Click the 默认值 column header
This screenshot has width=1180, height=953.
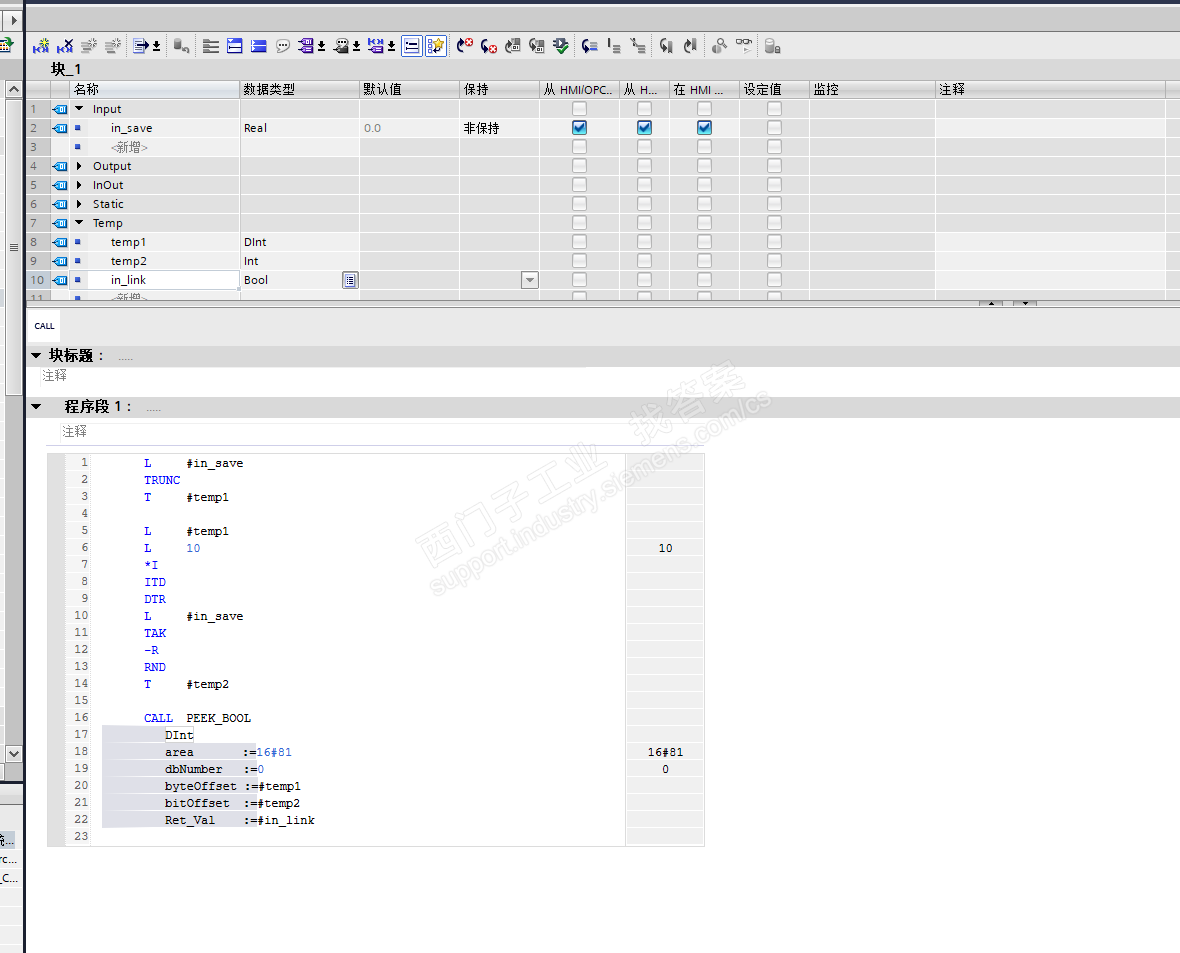pos(409,90)
